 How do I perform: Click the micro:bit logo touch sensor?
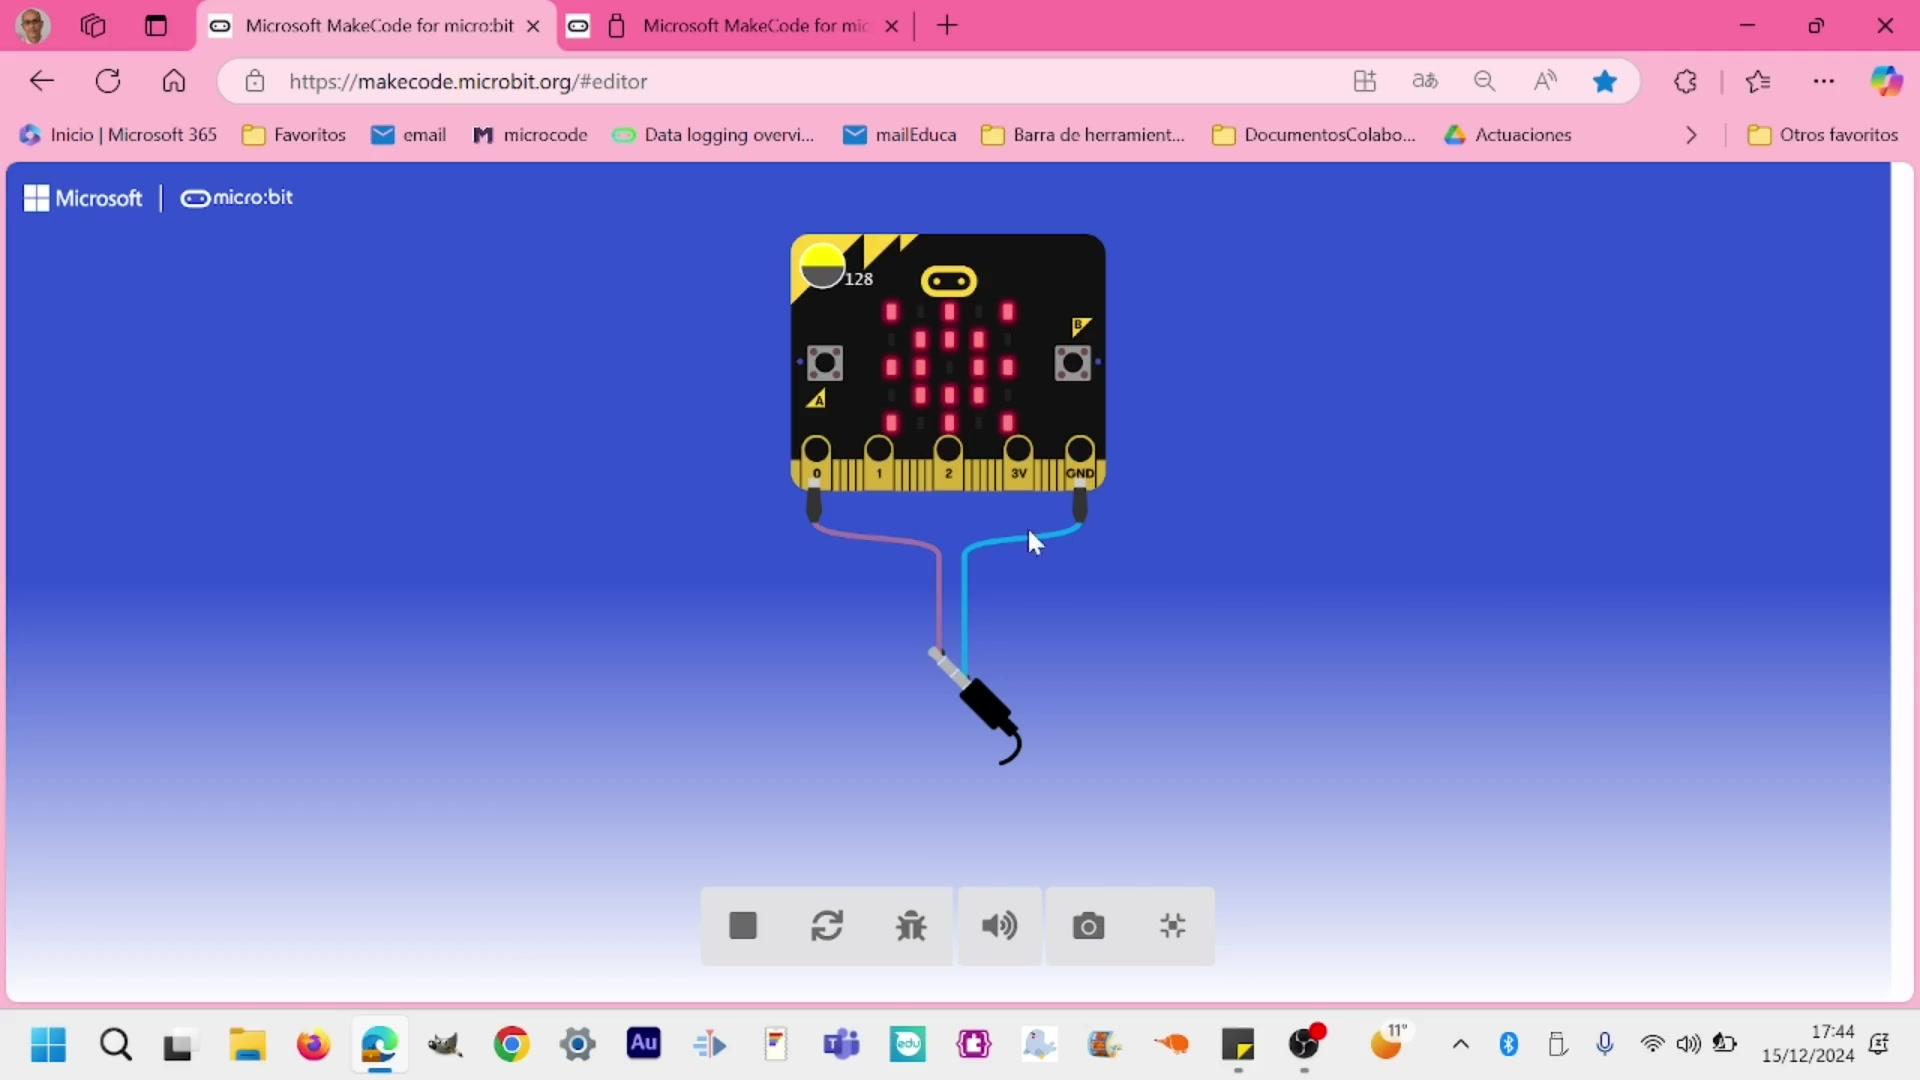click(948, 281)
